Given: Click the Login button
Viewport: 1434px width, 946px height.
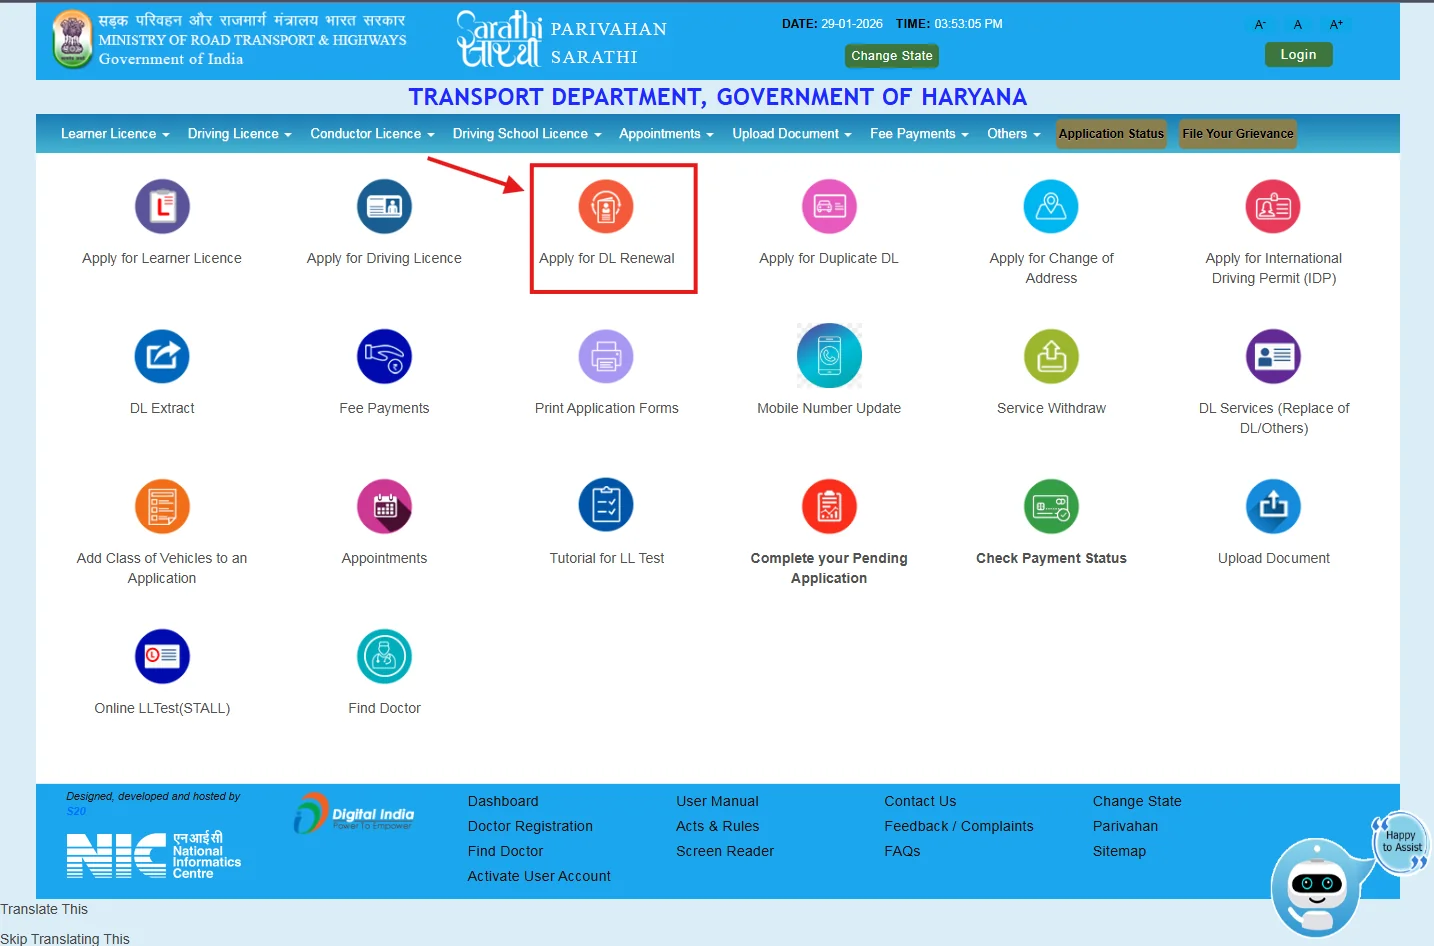Looking at the screenshot, I should click(x=1297, y=54).
